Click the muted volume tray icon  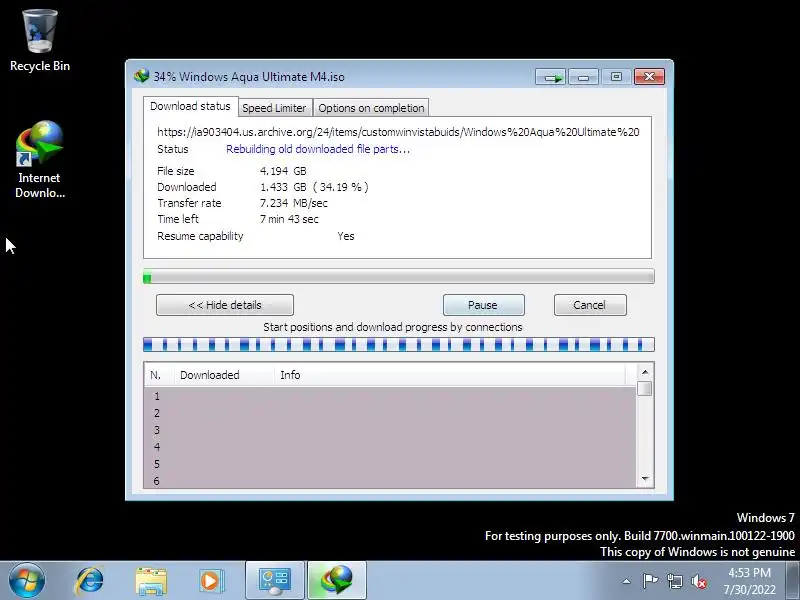699,581
